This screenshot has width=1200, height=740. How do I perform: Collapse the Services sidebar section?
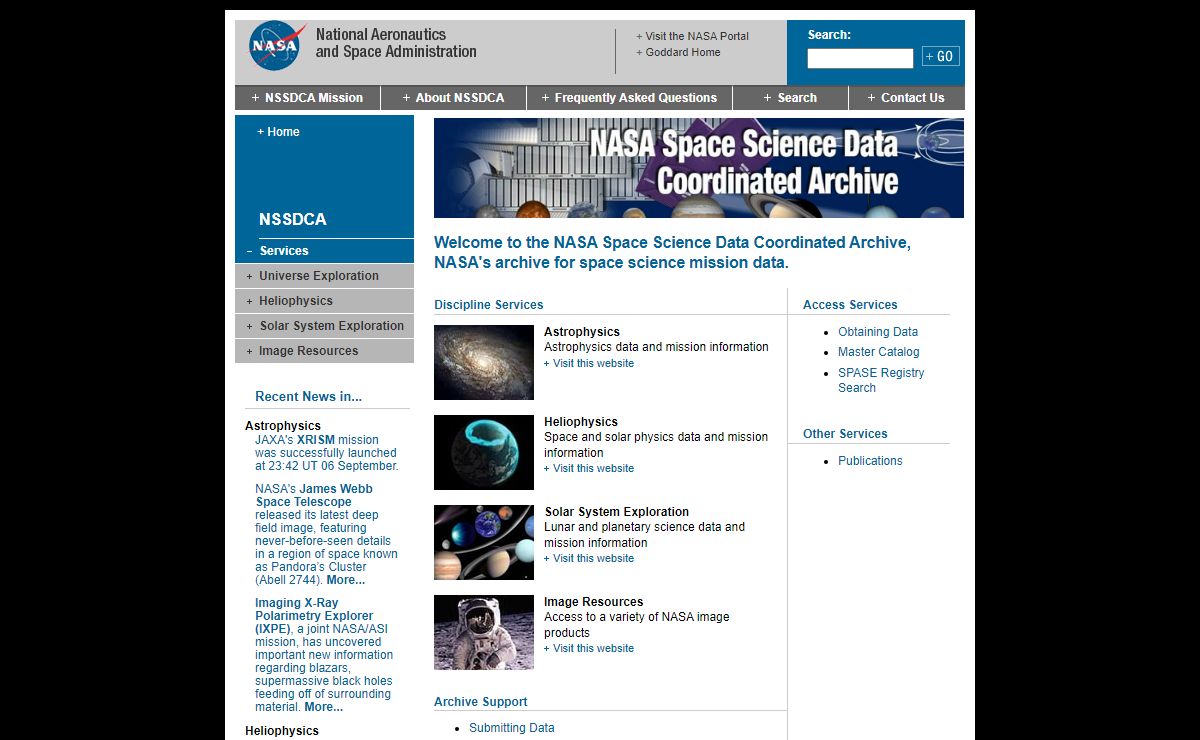pyautogui.click(x=324, y=251)
